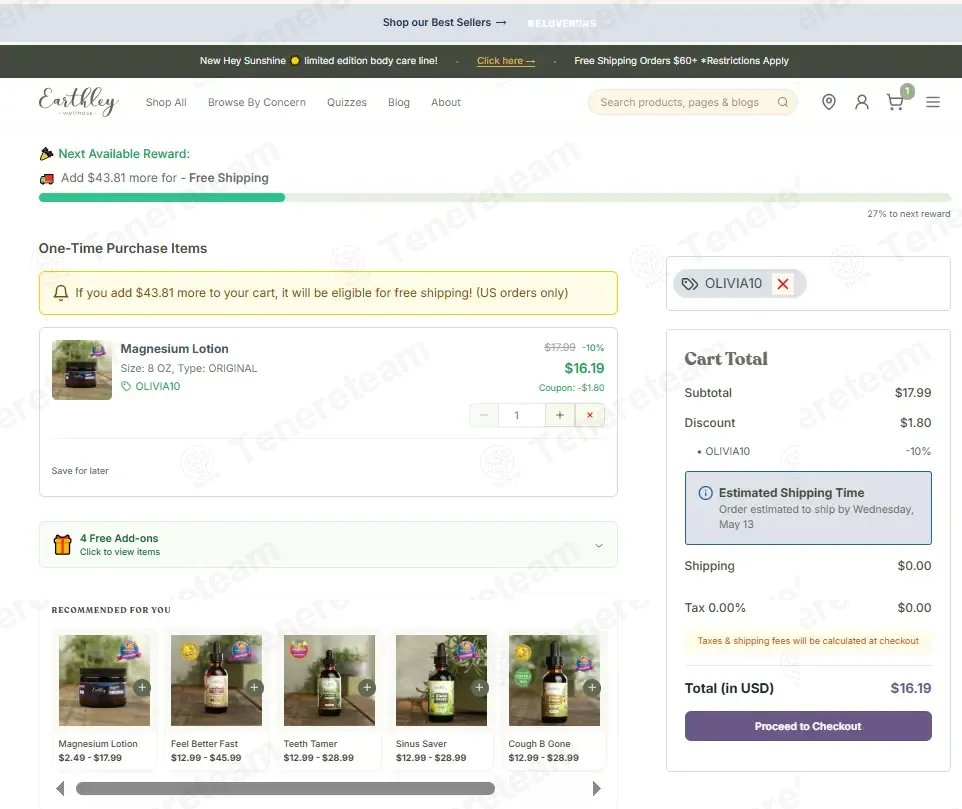The height and width of the screenshot is (809, 962).
Task: Add Feel Better Fast with plus icon
Action: click(x=254, y=687)
